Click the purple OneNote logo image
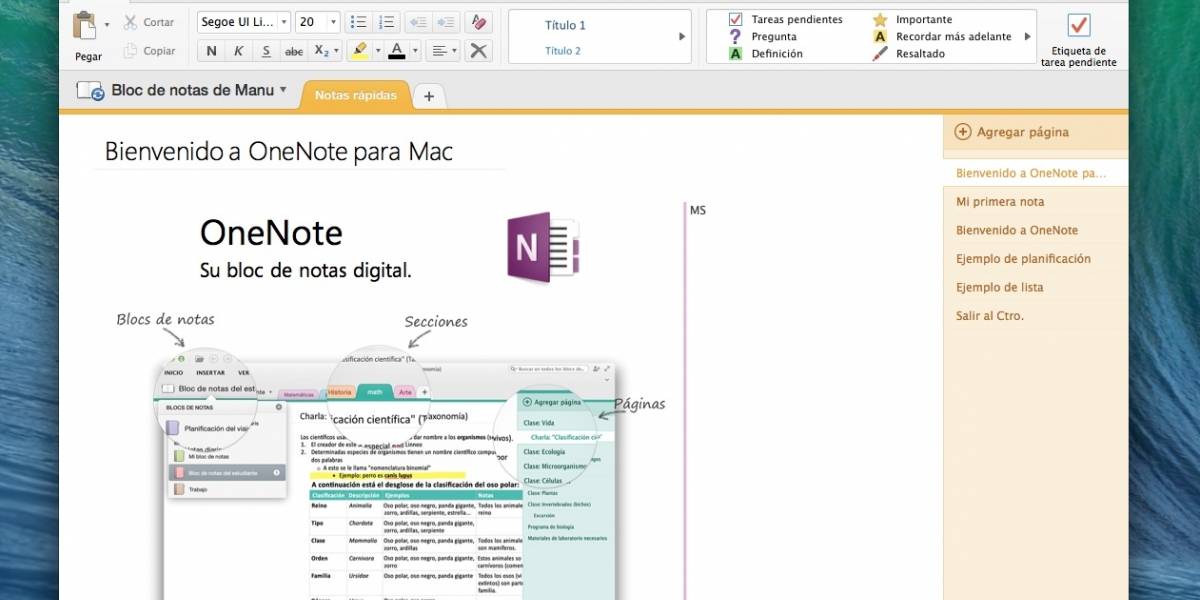This screenshot has height=600, width=1200. [543, 247]
